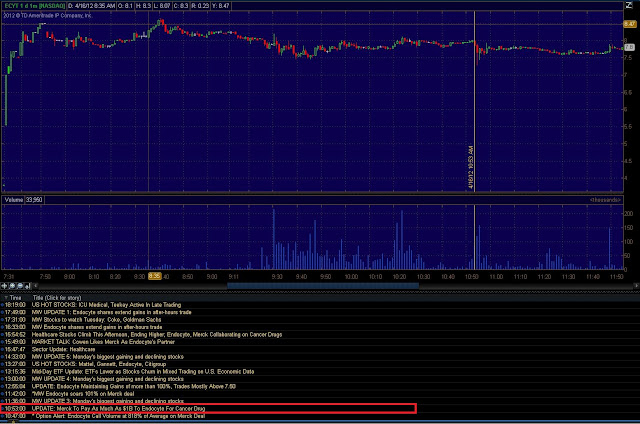This screenshot has height=424, width=640.
Task: Click the zoom in magnifier icon
Action: pyautogui.click(x=12, y=286)
